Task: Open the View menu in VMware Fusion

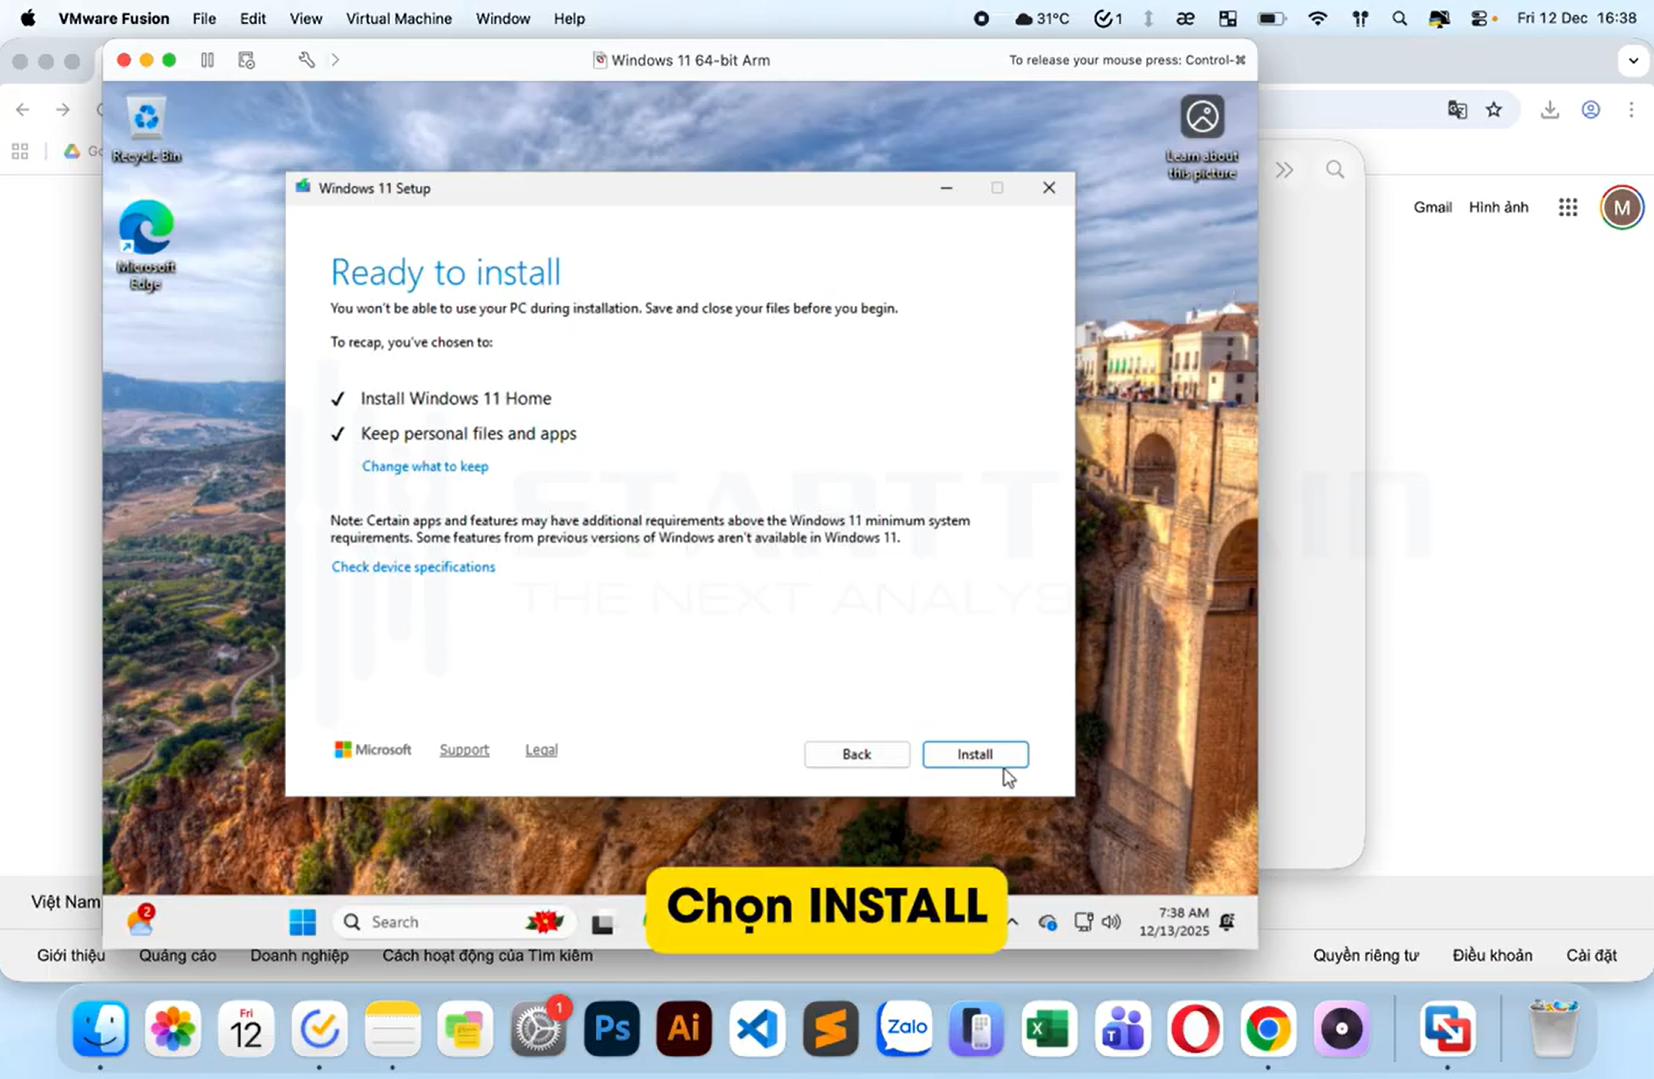Action: tap(305, 19)
